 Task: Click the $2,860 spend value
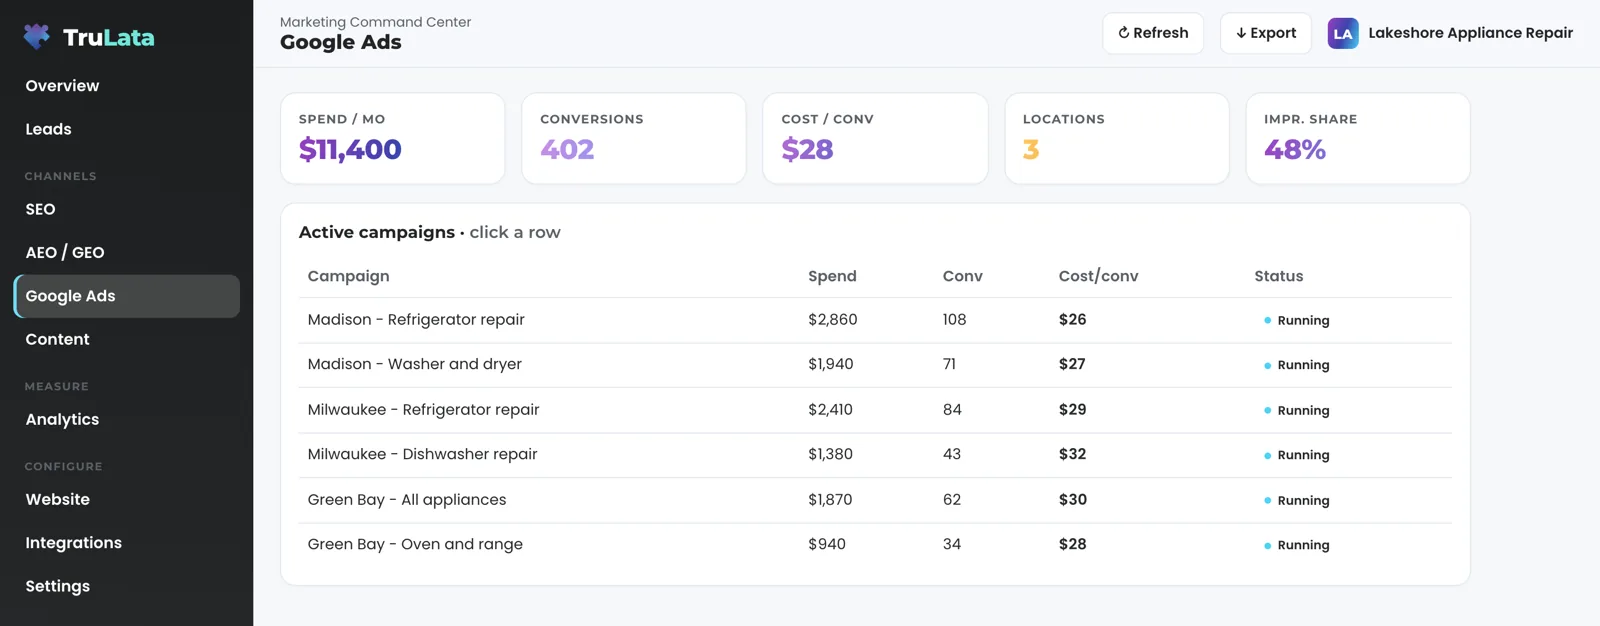[832, 320]
